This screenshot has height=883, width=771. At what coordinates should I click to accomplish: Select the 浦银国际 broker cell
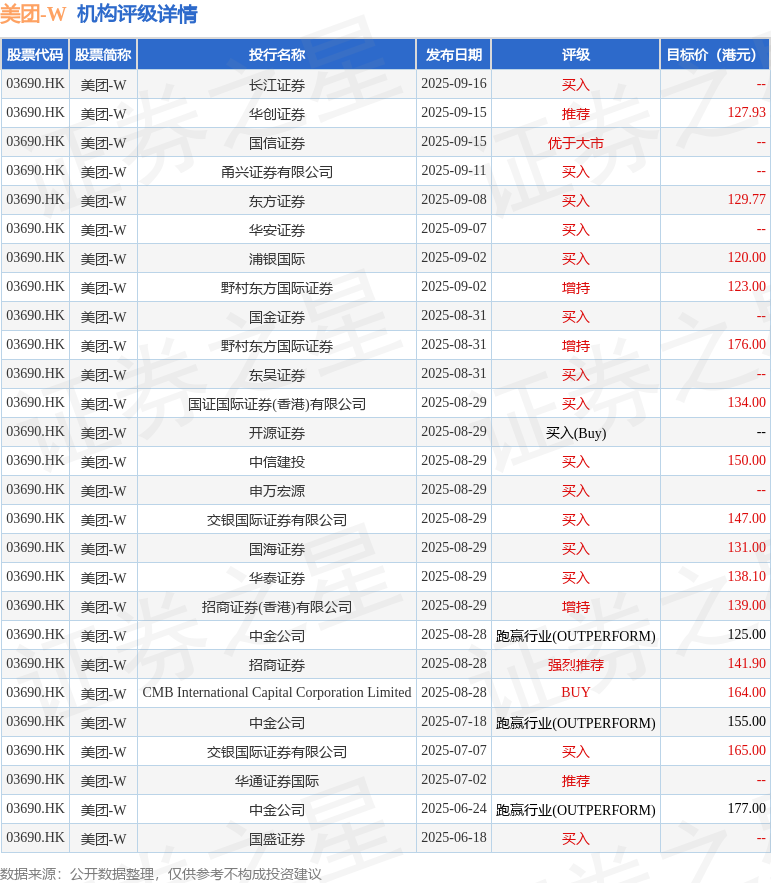[277, 259]
